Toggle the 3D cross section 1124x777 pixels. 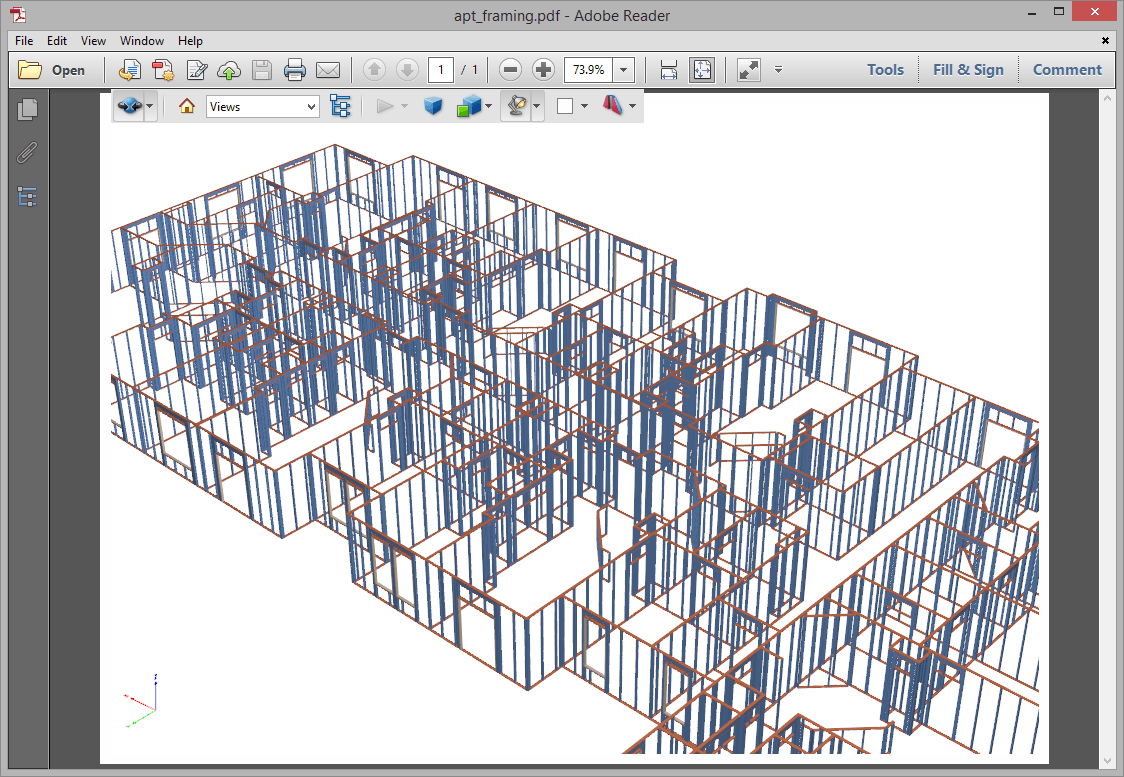pos(613,106)
